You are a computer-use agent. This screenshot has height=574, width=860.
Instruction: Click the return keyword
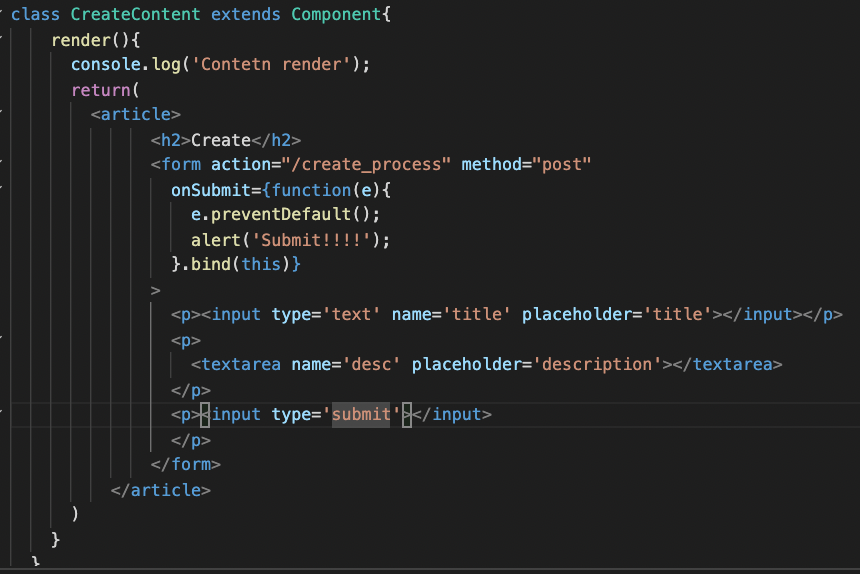(101, 89)
